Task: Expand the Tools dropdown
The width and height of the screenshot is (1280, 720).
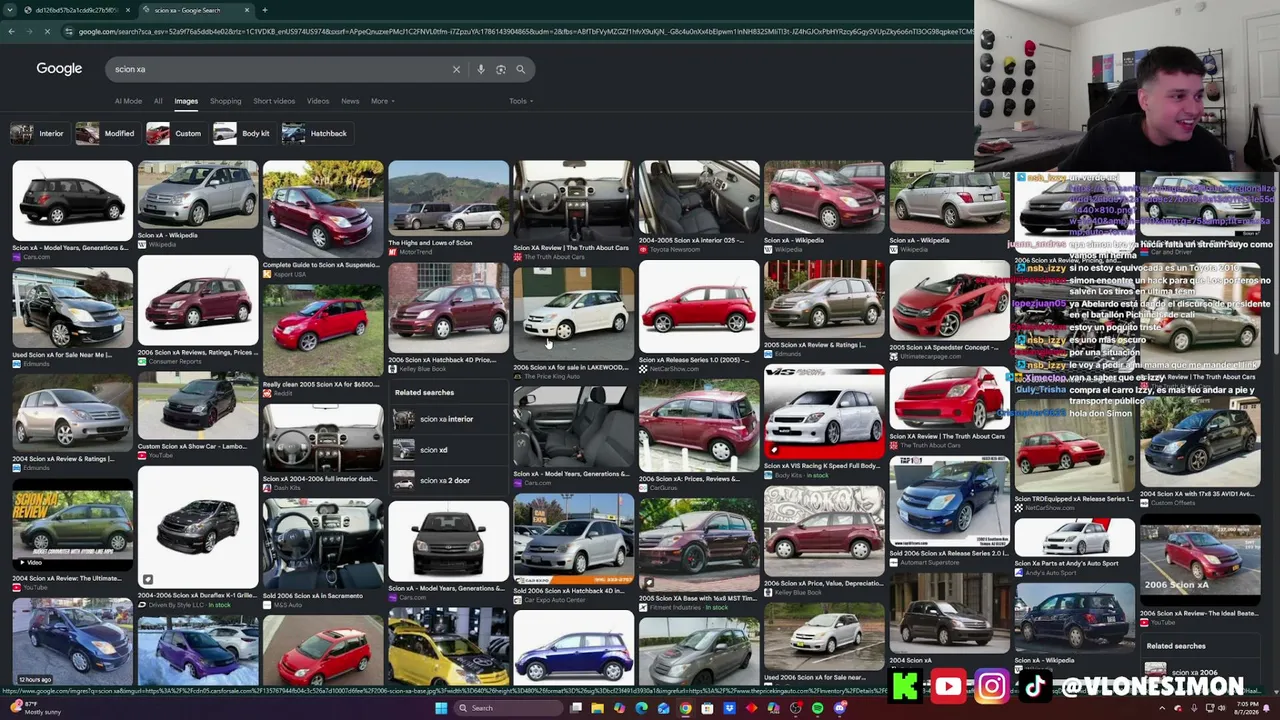Action: tap(520, 101)
